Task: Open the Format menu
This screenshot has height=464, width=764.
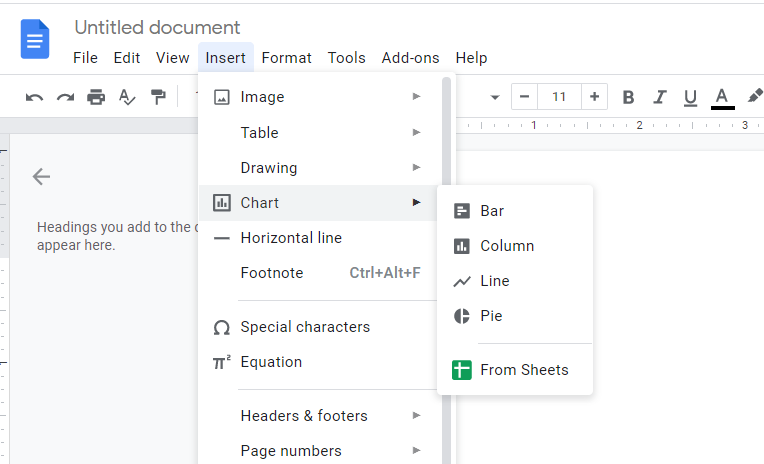Action: point(286,58)
